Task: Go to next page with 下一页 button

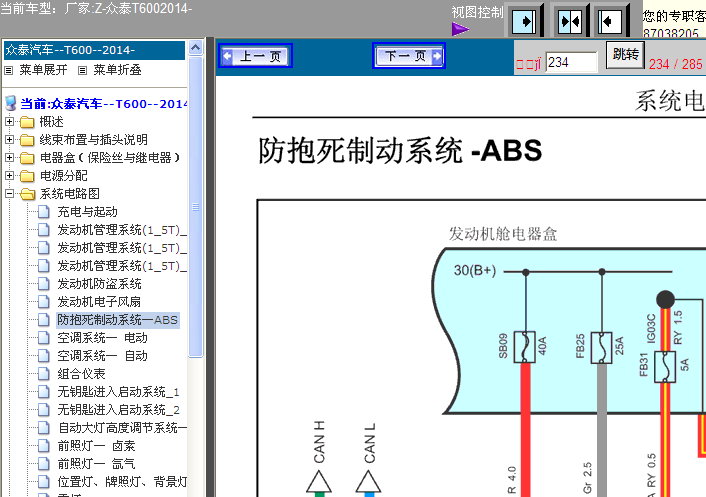Action: tap(409, 56)
